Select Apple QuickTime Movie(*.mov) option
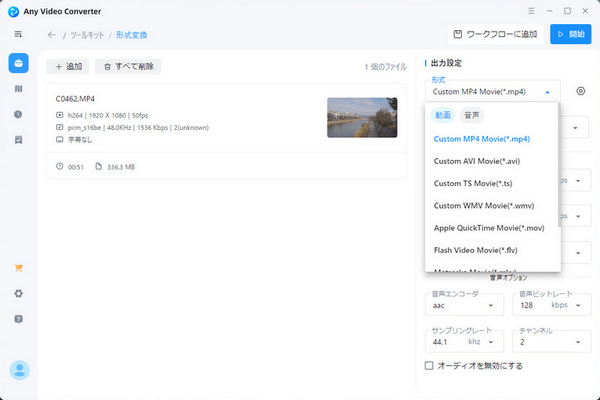This screenshot has width=600, height=400. [x=490, y=228]
